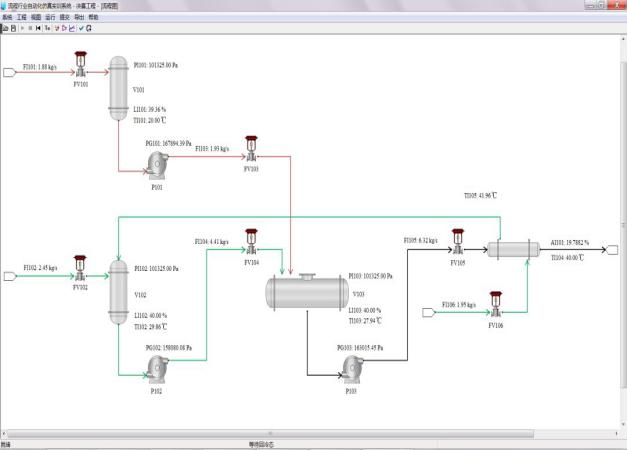Click the TI103 temperature reading
Viewport: 627px width, 450px height.
[x=365, y=321]
